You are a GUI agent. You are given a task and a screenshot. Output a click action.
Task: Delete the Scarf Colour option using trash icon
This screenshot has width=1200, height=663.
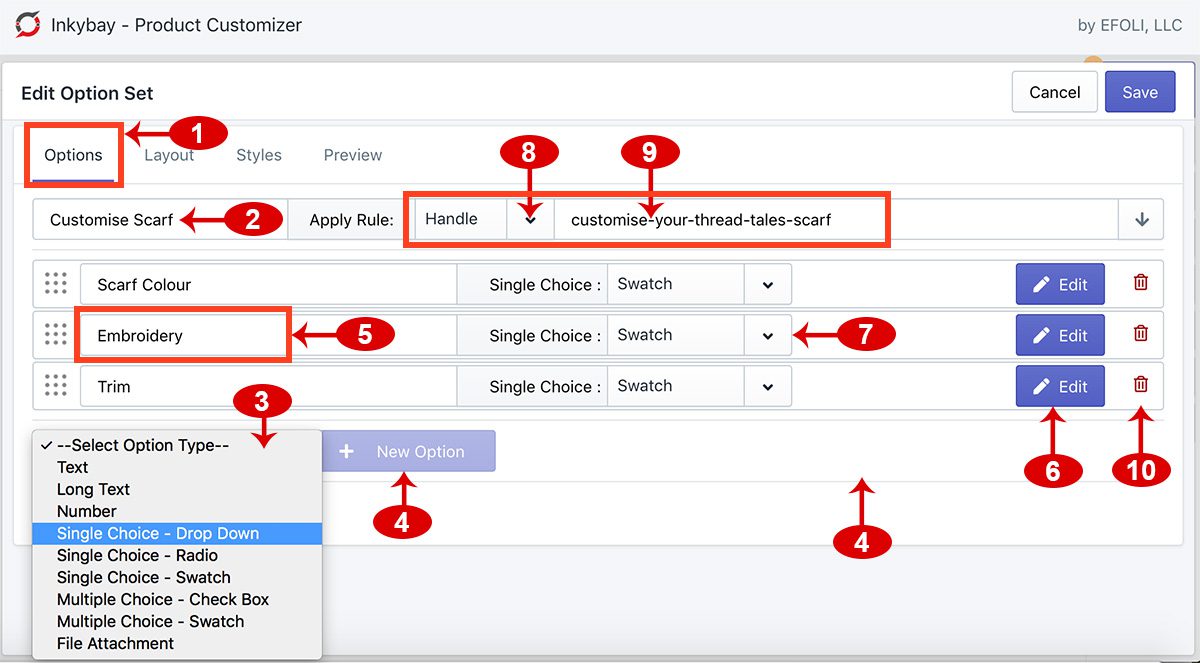[x=1140, y=284]
